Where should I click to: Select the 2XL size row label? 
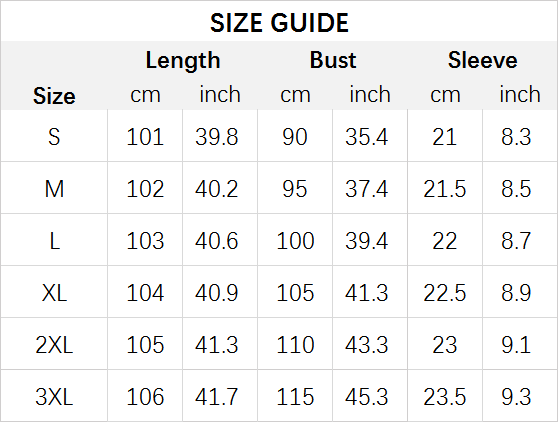pyautogui.click(x=54, y=345)
